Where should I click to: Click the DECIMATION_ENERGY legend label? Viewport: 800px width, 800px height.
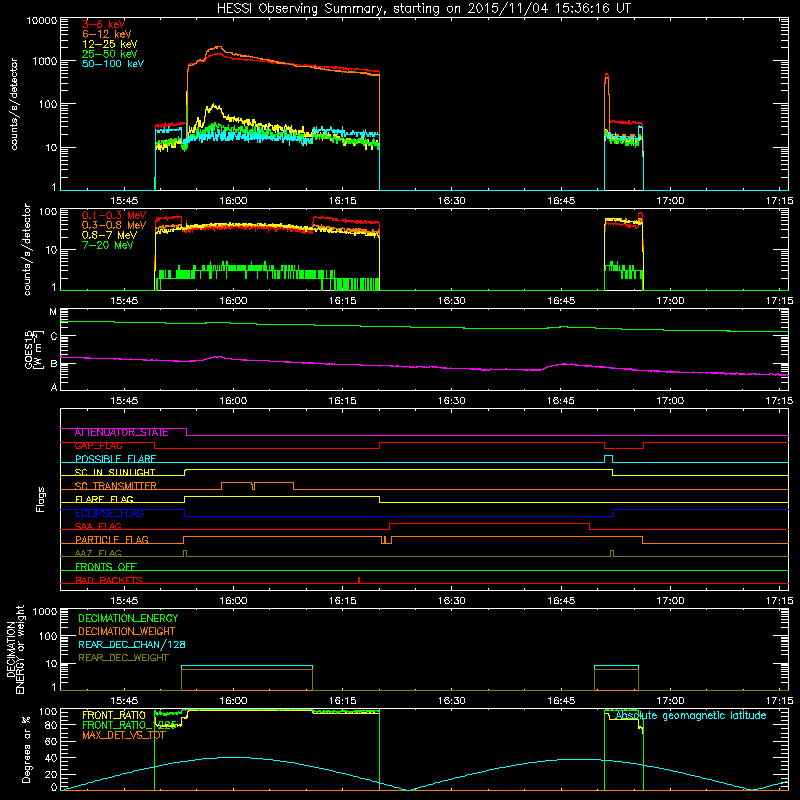coord(128,618)
